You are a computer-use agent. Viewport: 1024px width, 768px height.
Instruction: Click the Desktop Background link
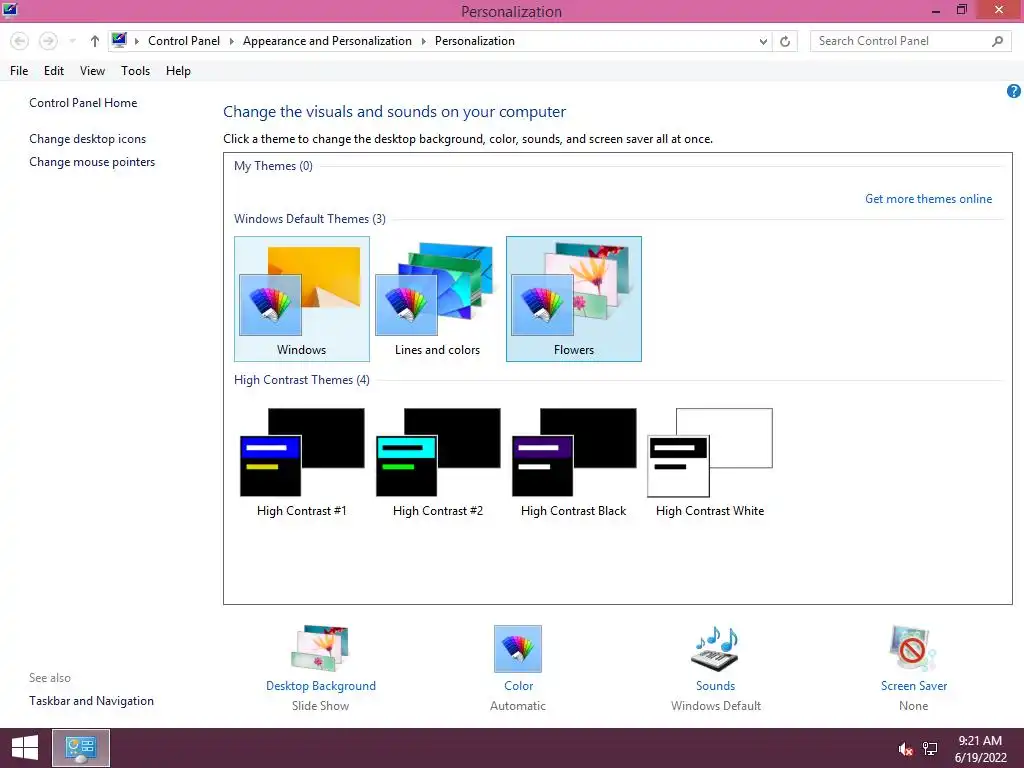click(x=321, y=686)
